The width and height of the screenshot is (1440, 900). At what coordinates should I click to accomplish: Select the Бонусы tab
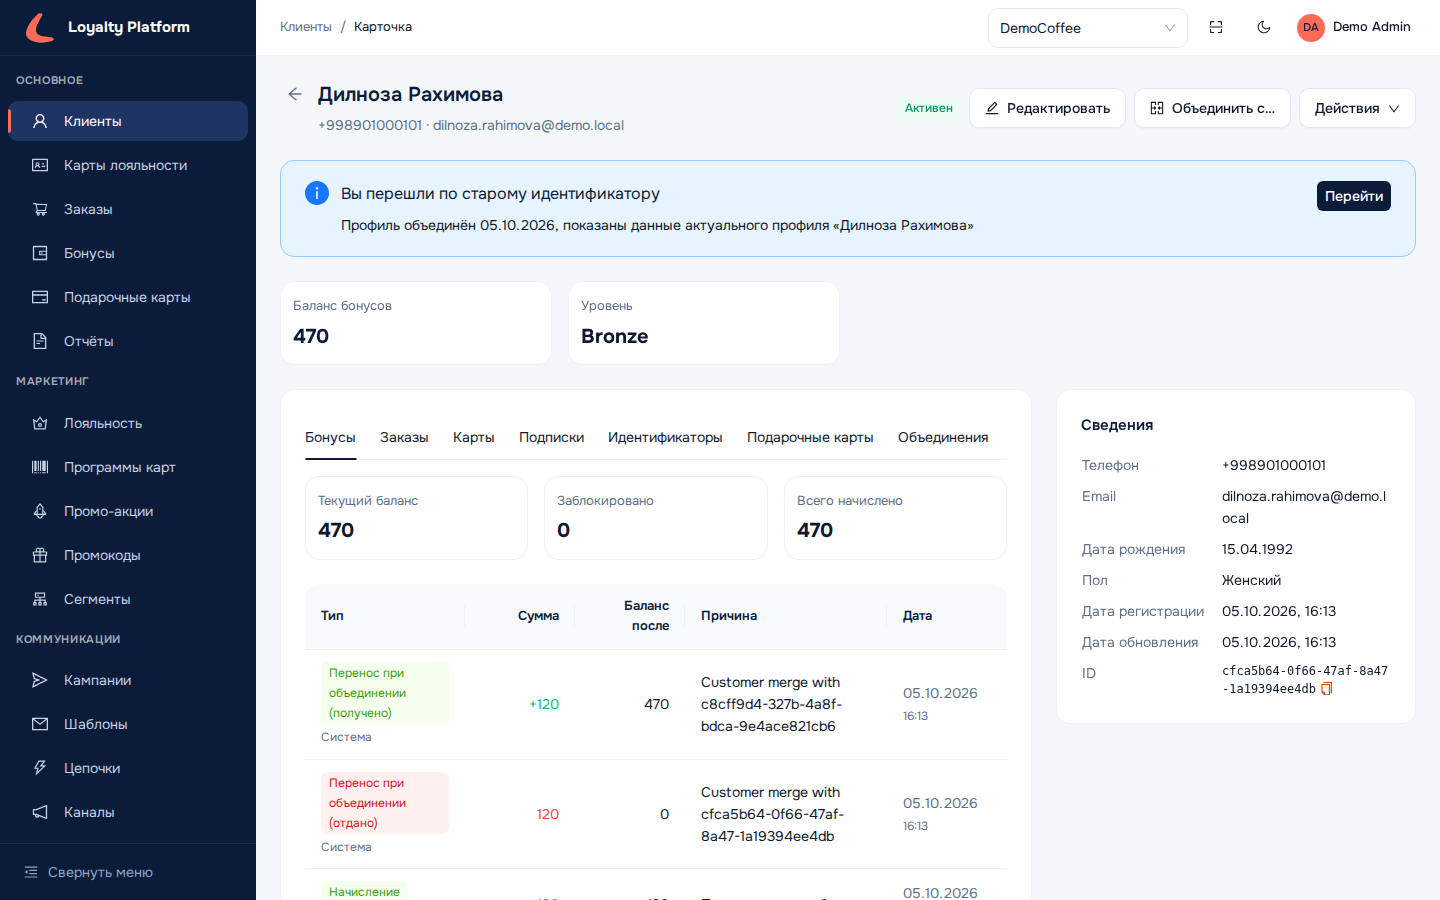[x=330, y=437]
